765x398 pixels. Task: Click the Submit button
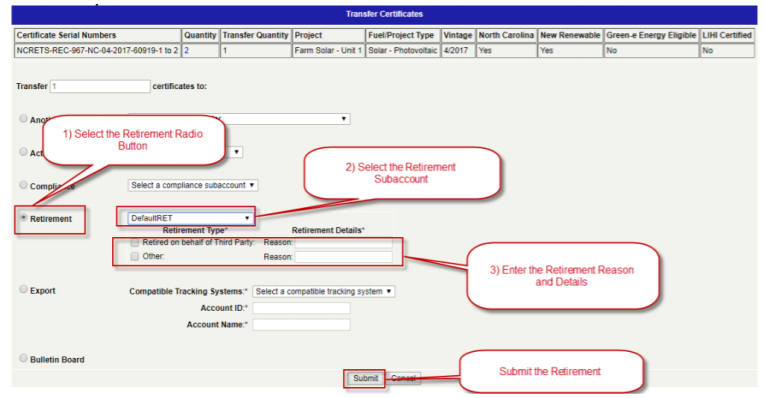click(x=365, y=378)
